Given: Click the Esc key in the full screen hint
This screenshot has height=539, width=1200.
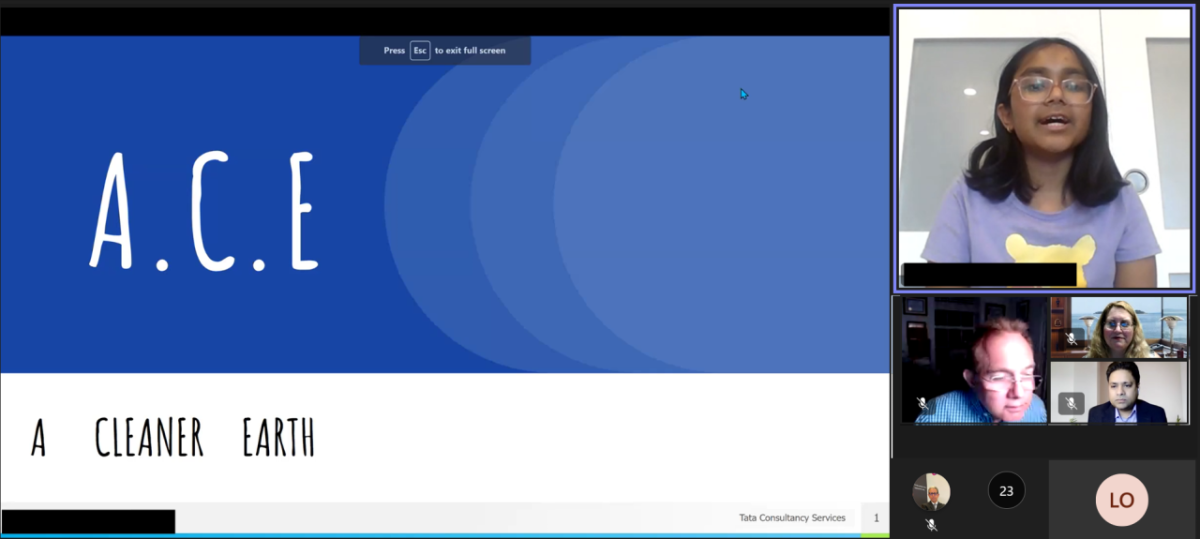Looking at the screenshot, I should 420,50.
